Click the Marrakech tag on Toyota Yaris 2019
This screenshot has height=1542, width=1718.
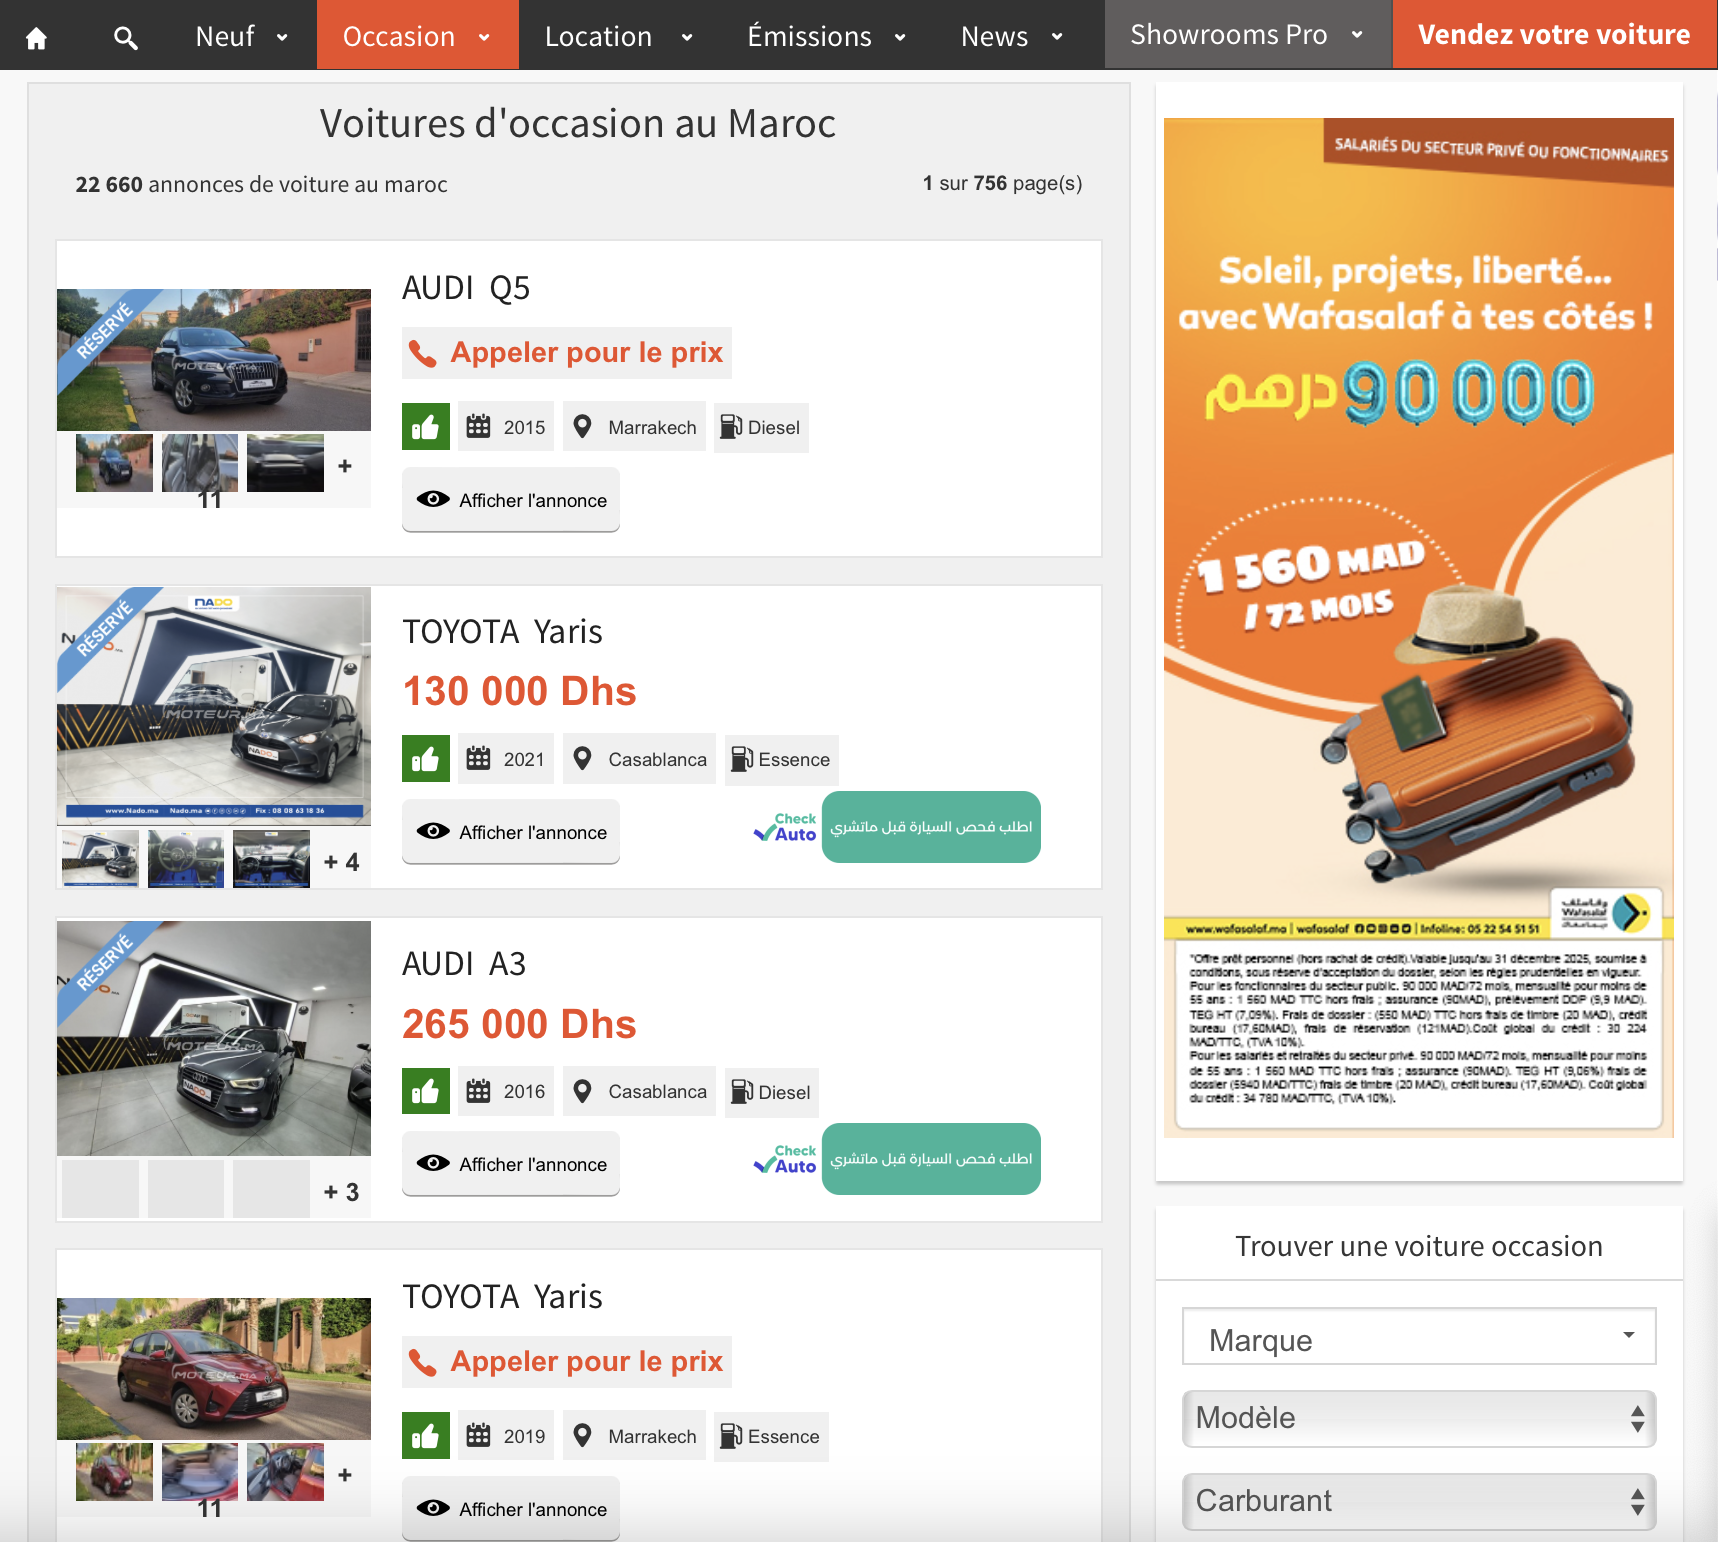[634, 1436]
